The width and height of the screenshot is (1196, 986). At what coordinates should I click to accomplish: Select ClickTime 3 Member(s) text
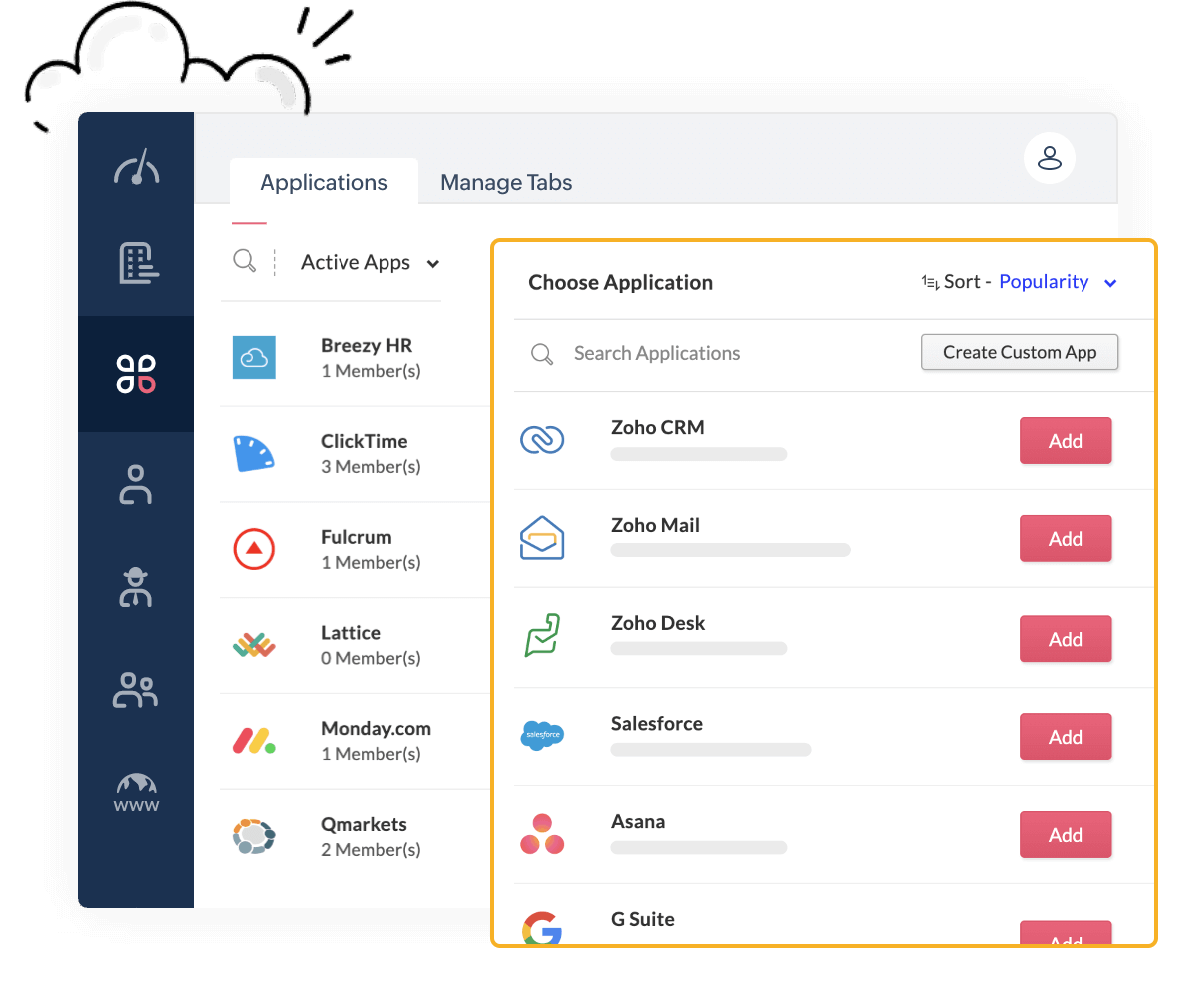(x=371, y=467)
